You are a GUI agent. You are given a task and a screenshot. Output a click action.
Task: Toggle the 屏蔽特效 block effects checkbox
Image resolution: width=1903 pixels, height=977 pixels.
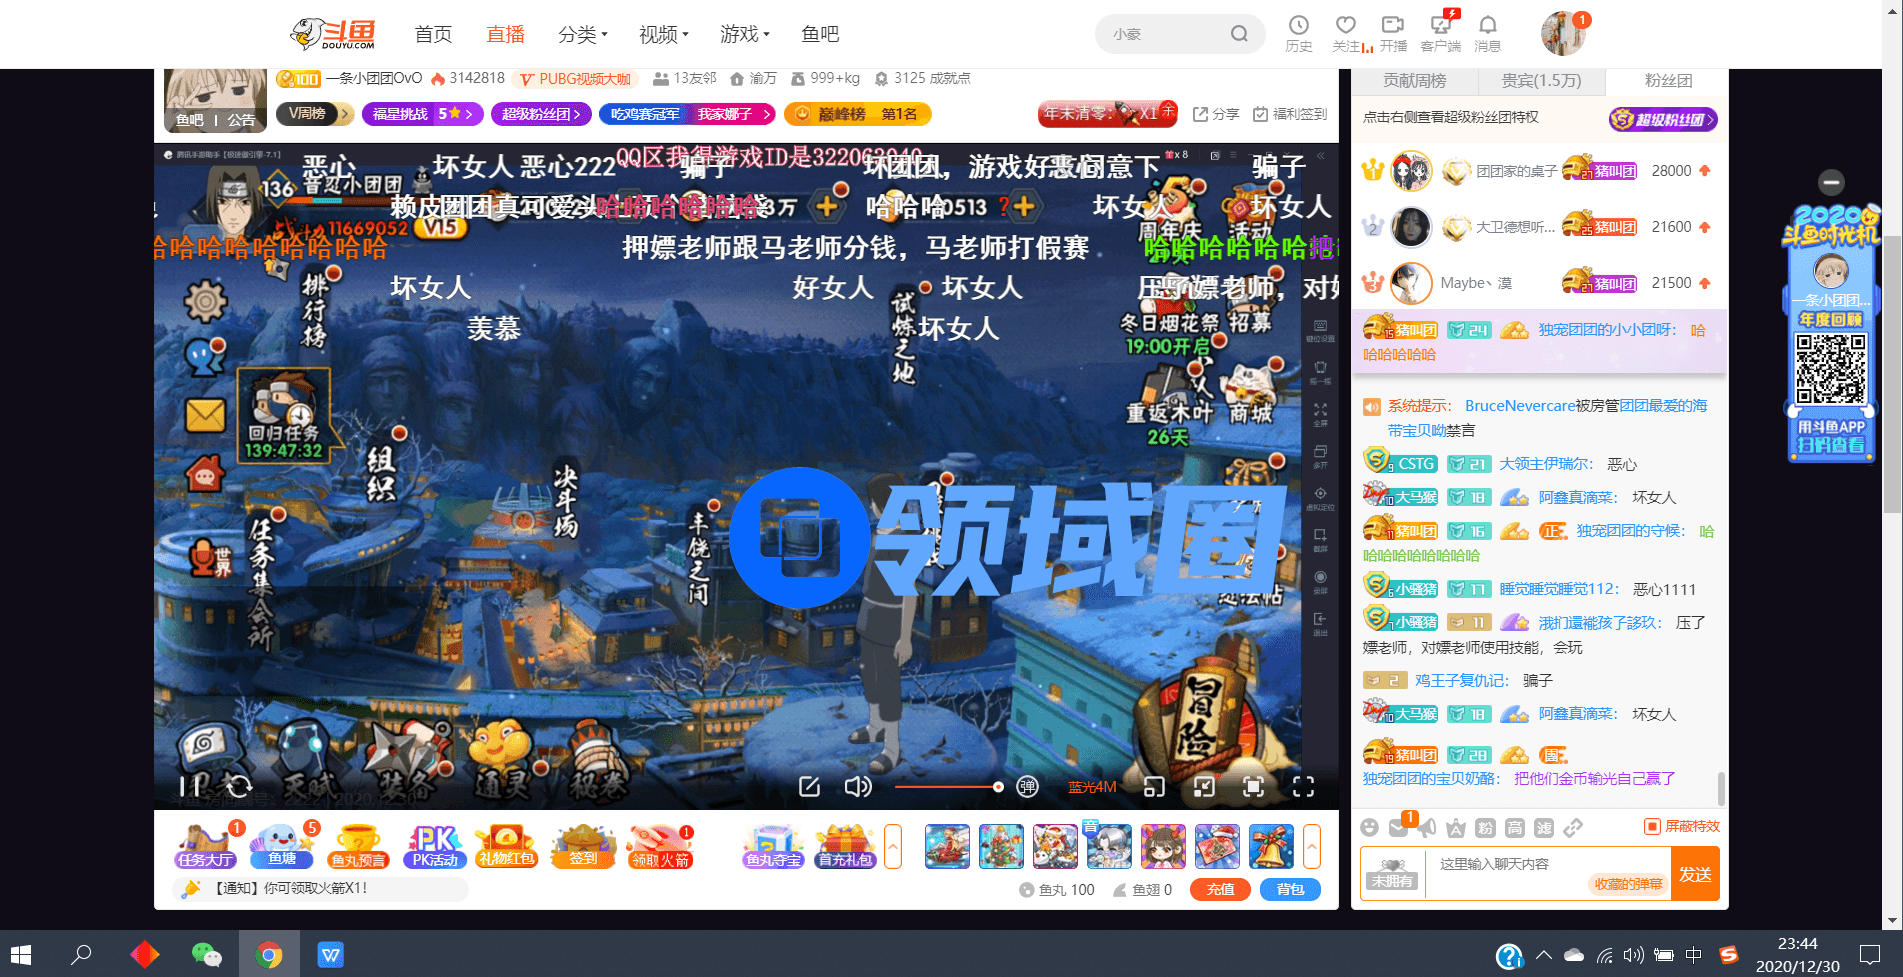tap(1652, 826)
